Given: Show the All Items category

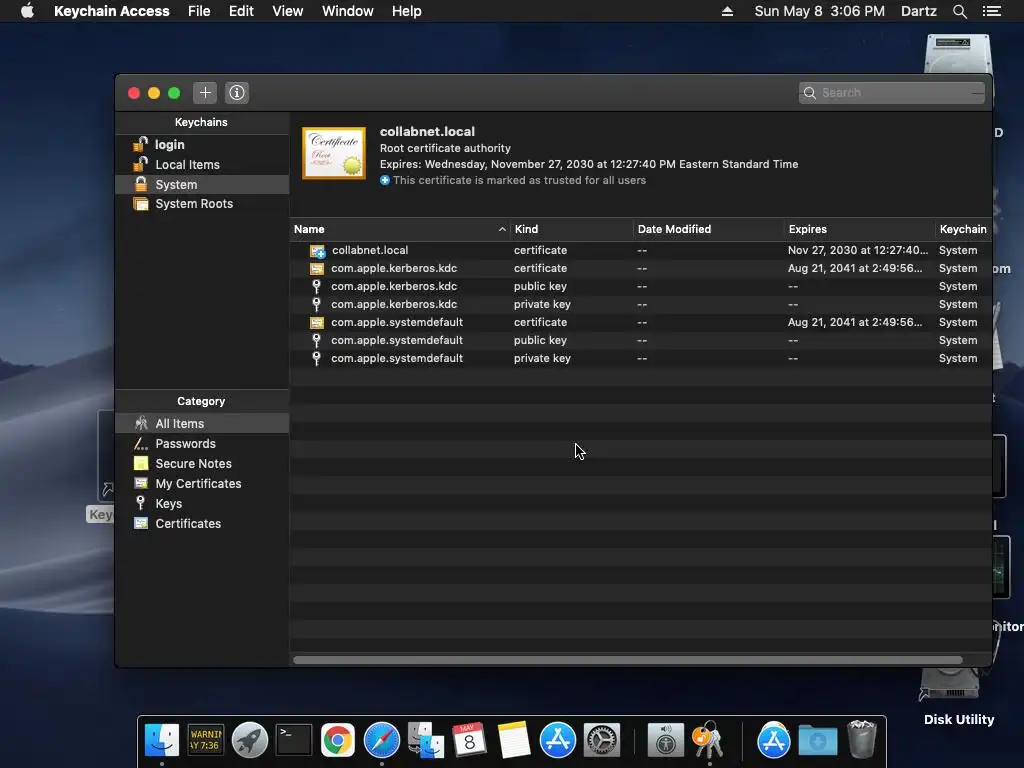Looking at the screenshot, I should coord(202,423).
